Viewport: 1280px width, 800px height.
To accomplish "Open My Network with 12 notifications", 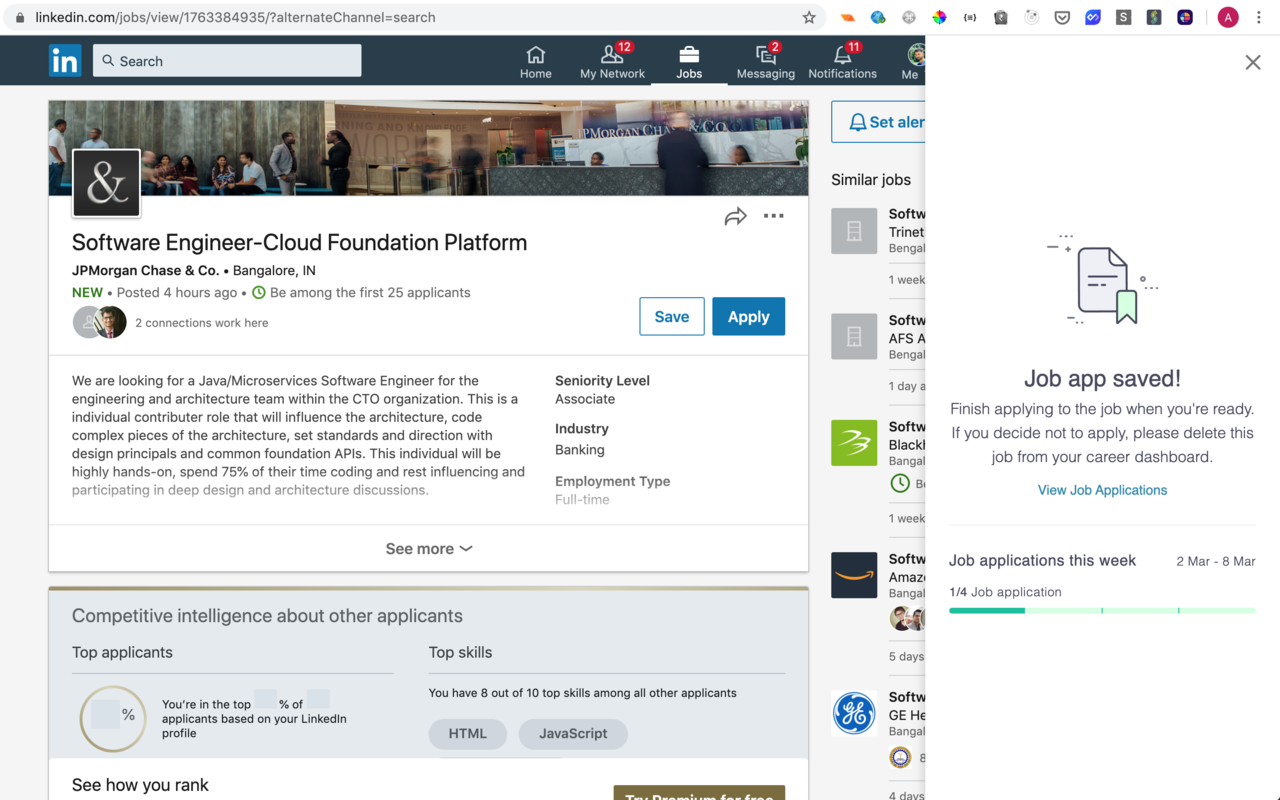I will click(x=612, y=61).
